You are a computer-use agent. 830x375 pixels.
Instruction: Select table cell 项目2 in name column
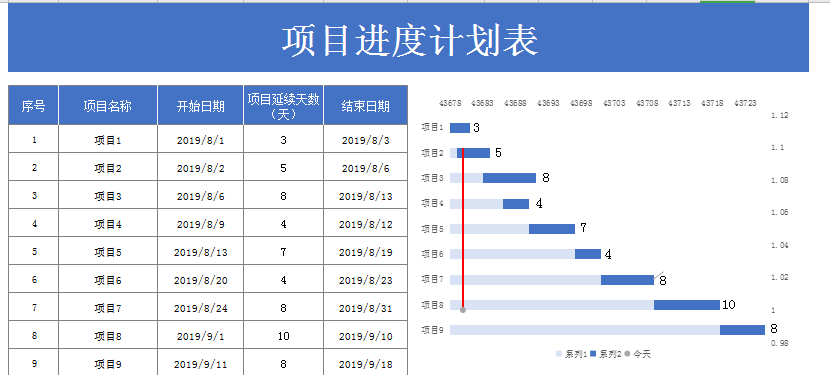click(x=108, y=168)
